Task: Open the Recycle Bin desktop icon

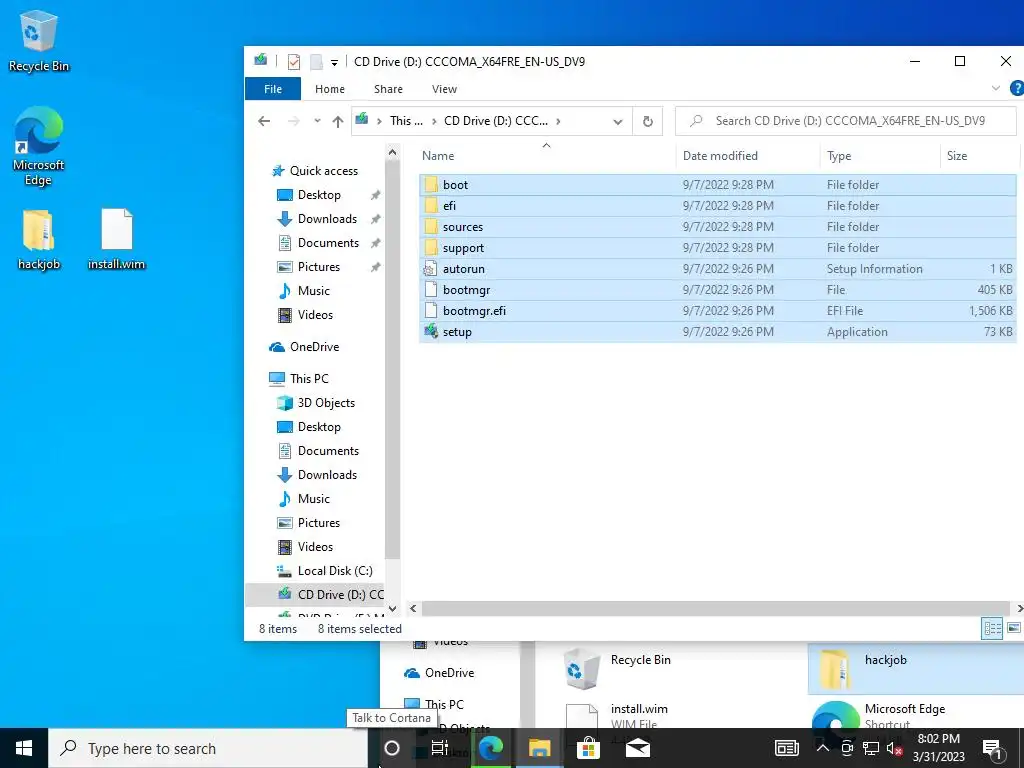Action: [x=39, y=40]
